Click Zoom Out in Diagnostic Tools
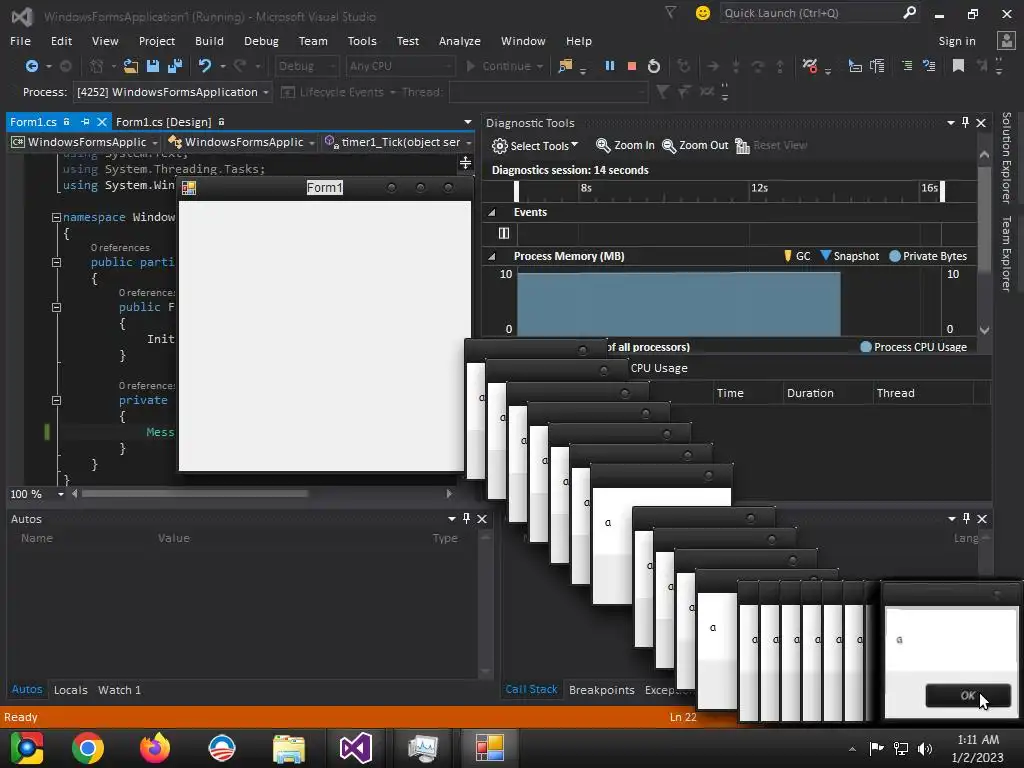The height and width of the screenshot is (768, 1024). point(695,145)
